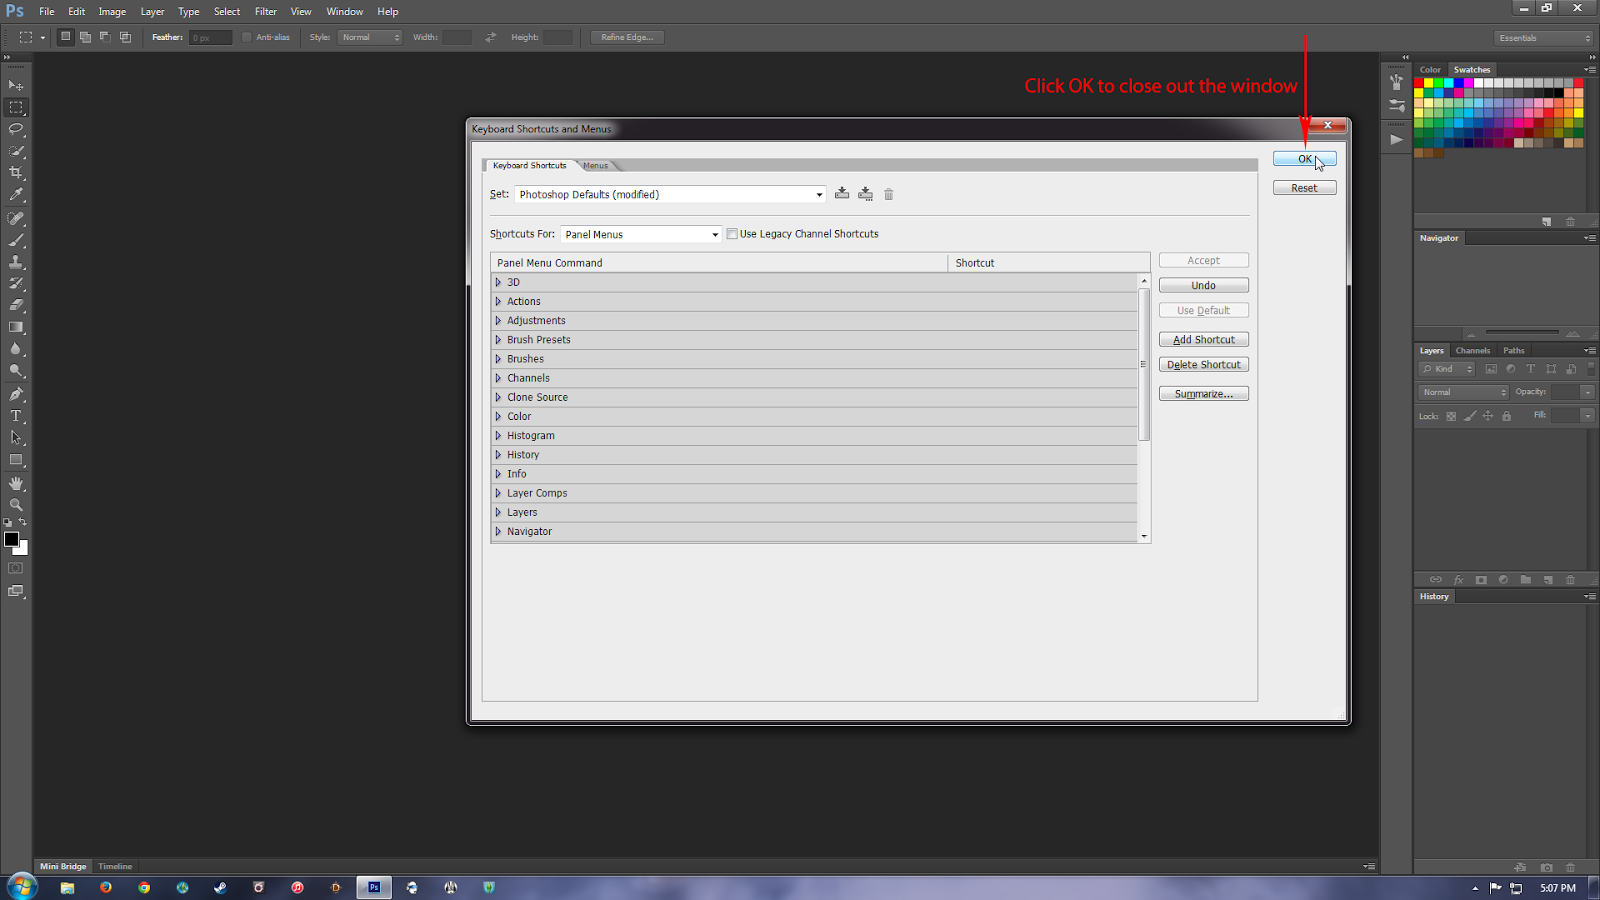Image resolution: width=1600 pixels, height=900 pixels.
Task: Select the Crop tool
Action: [16, 173]
